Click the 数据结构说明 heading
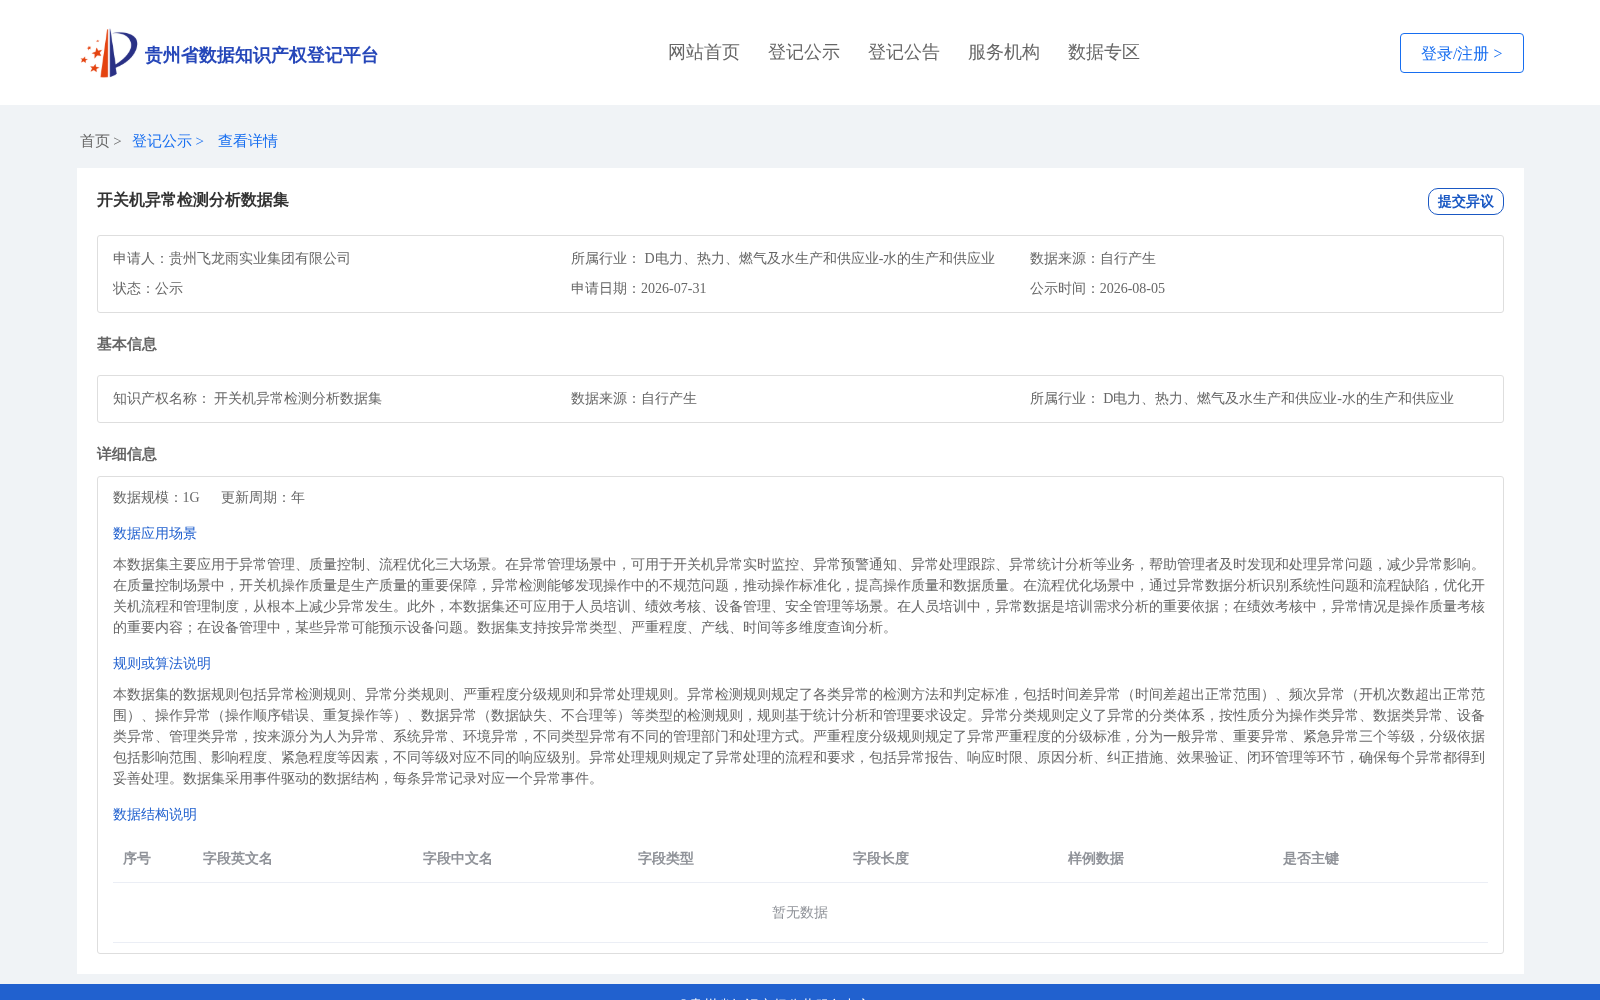This screenshot has width=1600, height=1000. (155, 814)
